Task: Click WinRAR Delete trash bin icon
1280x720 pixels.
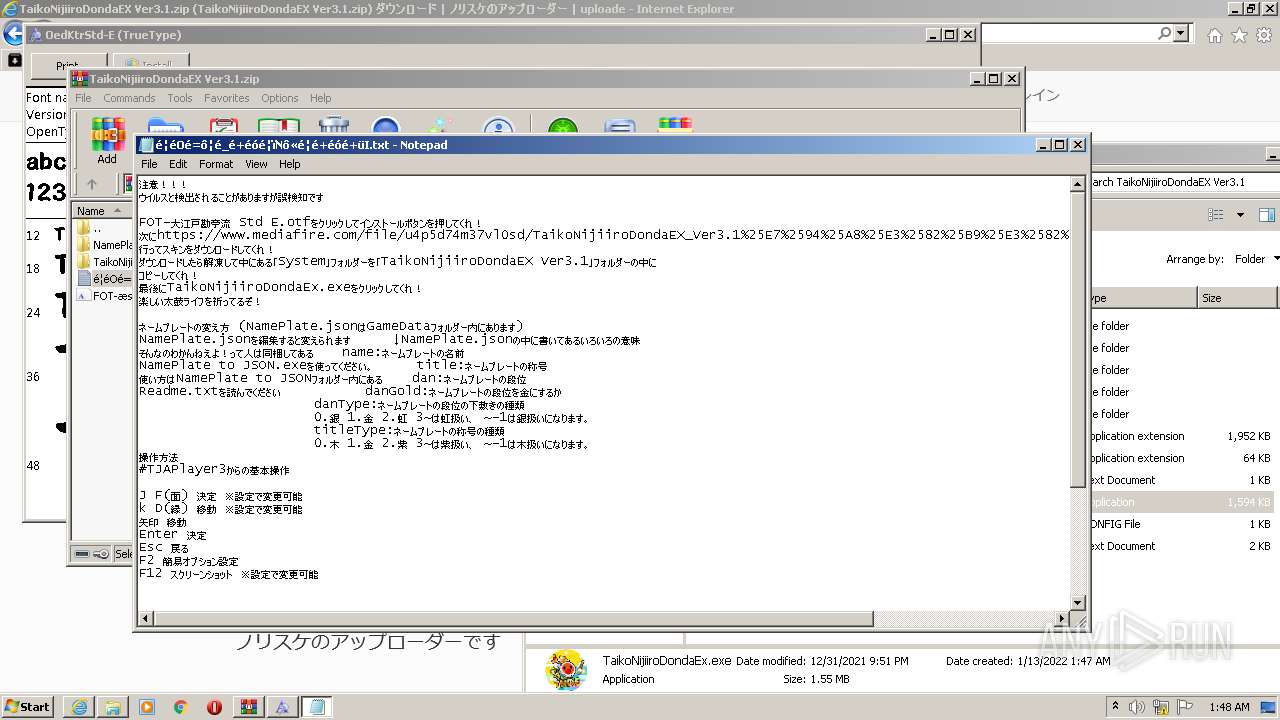Action: coord(334,127)
